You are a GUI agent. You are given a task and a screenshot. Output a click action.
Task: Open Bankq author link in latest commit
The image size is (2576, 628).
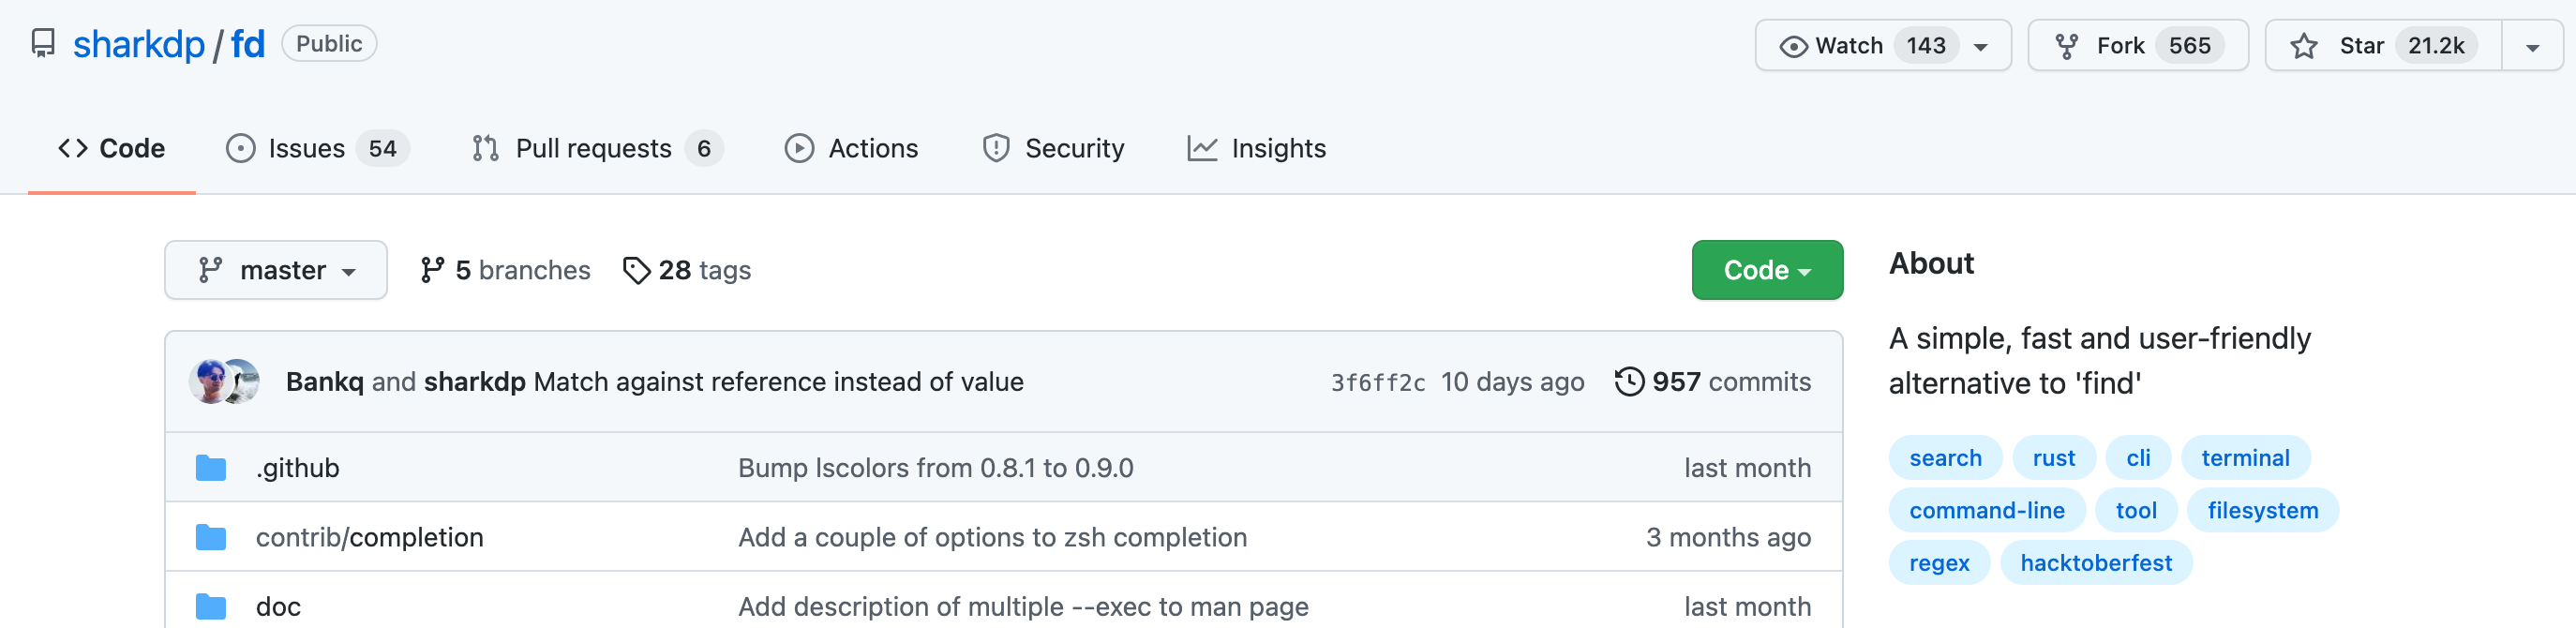(x=325, y=382)
